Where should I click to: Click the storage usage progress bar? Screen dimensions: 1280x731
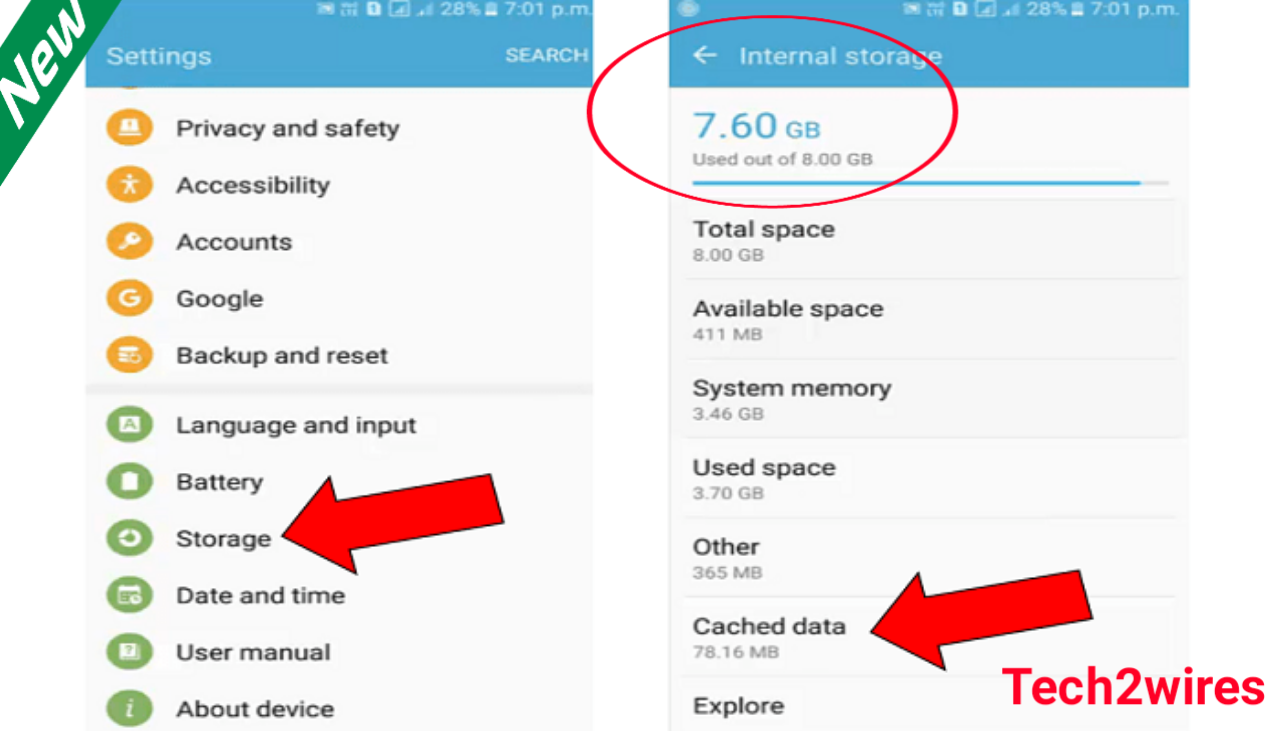tap(930, 183)
